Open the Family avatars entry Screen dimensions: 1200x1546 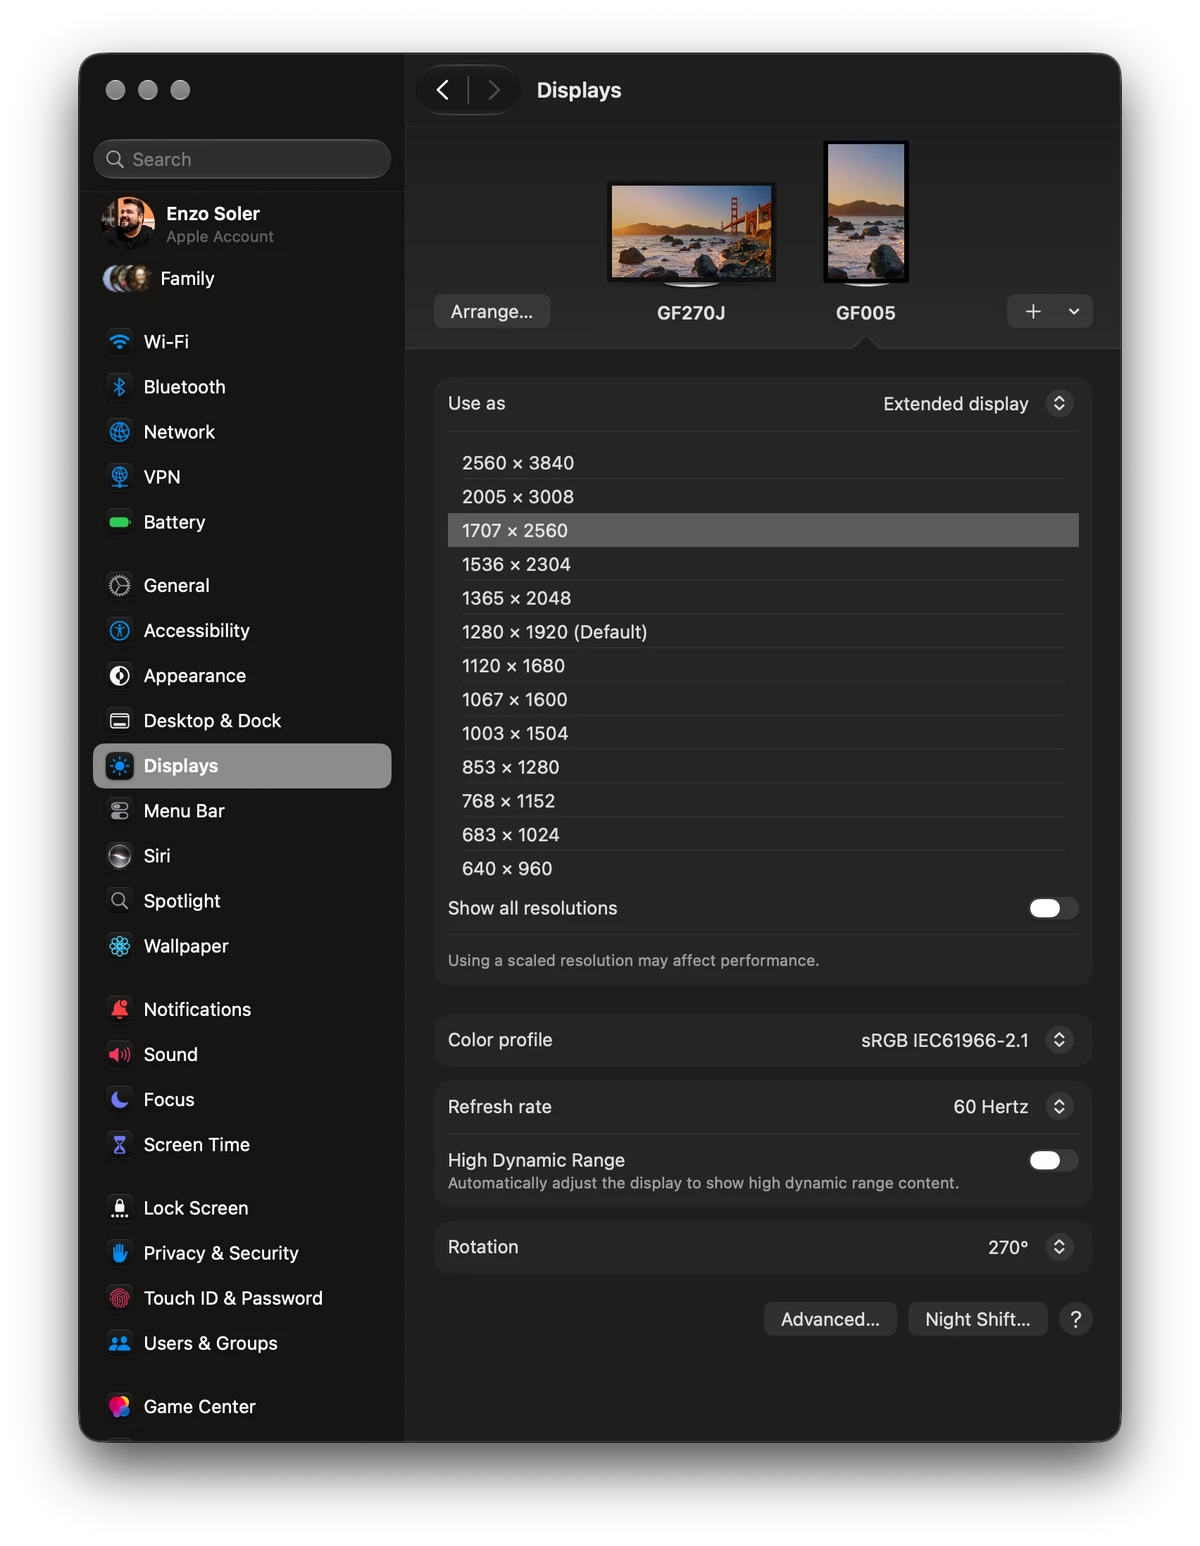pyautogui.click(x=126, y=279)
